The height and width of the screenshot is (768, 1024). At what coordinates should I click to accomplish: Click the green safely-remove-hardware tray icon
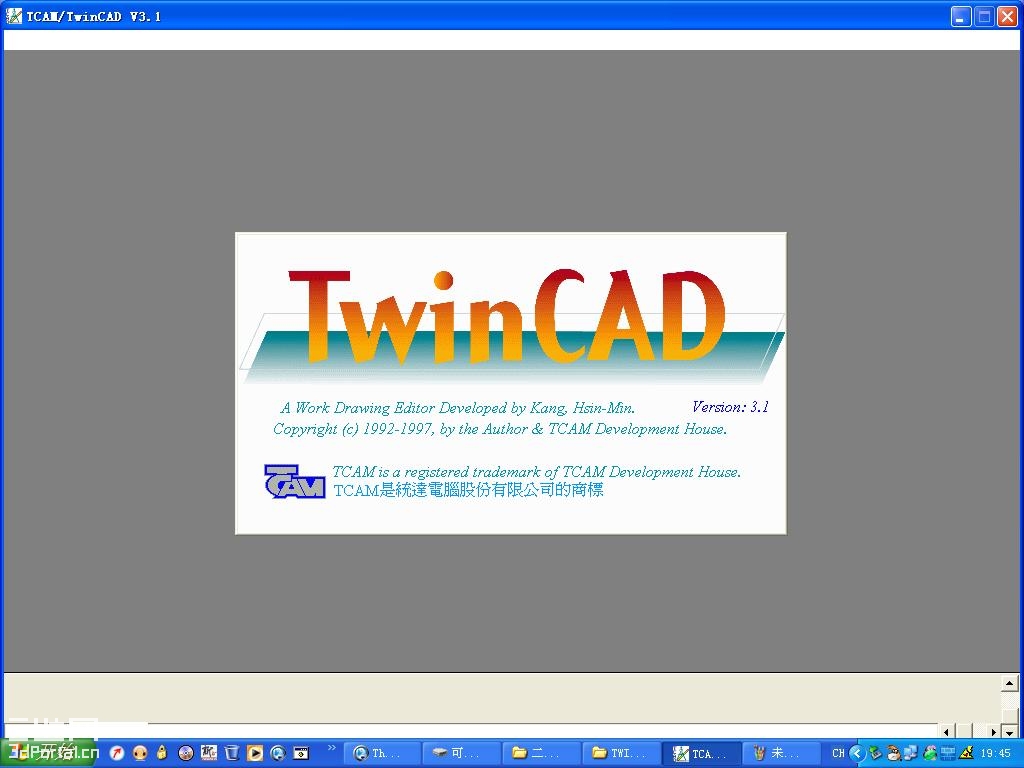(x=875, y=753)
